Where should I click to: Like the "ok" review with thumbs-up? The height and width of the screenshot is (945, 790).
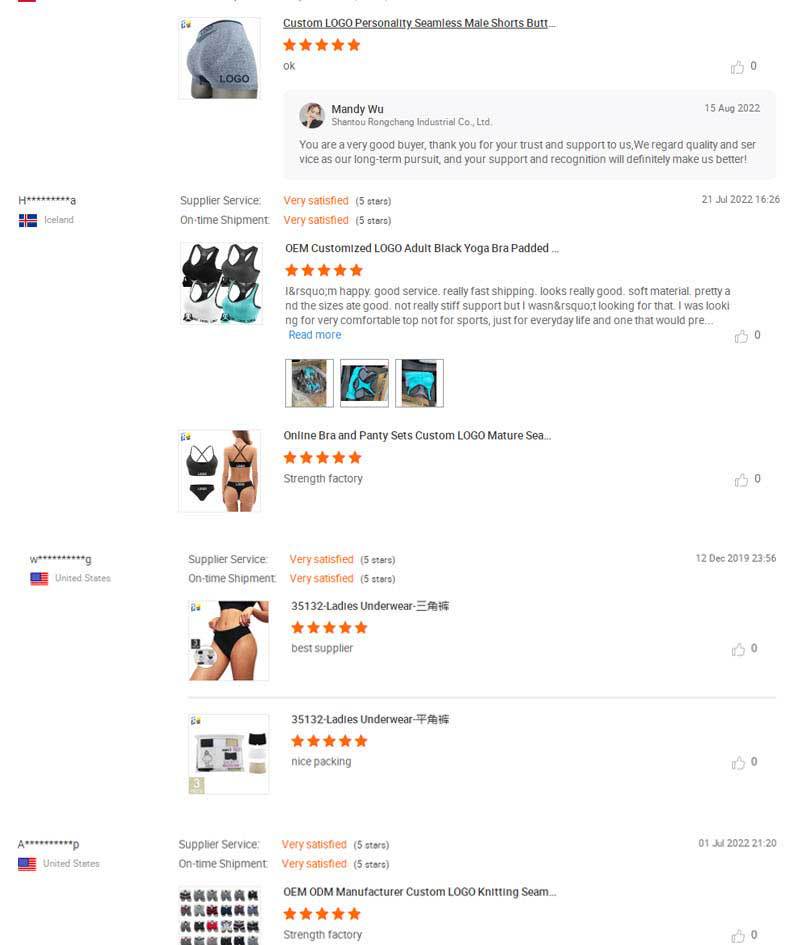point(737,67)
